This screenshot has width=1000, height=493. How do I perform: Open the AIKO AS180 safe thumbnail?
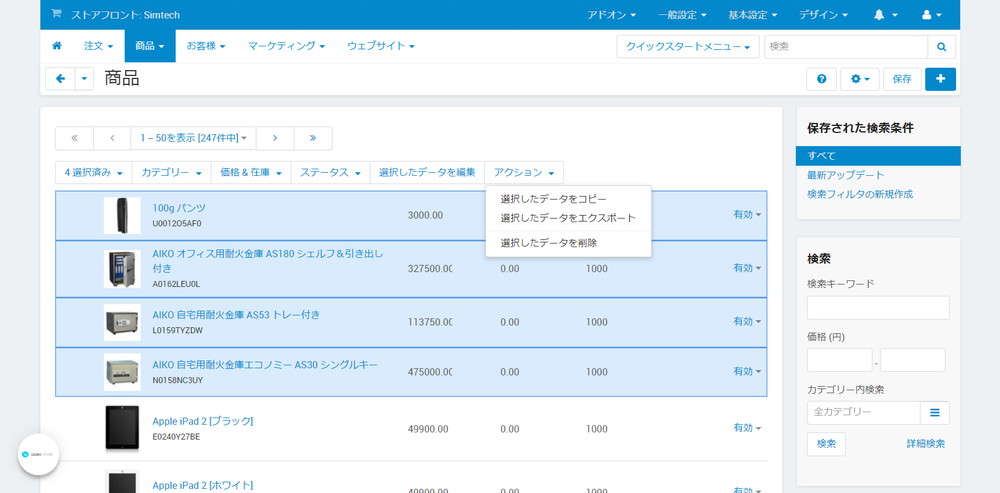tap(122, 269)
